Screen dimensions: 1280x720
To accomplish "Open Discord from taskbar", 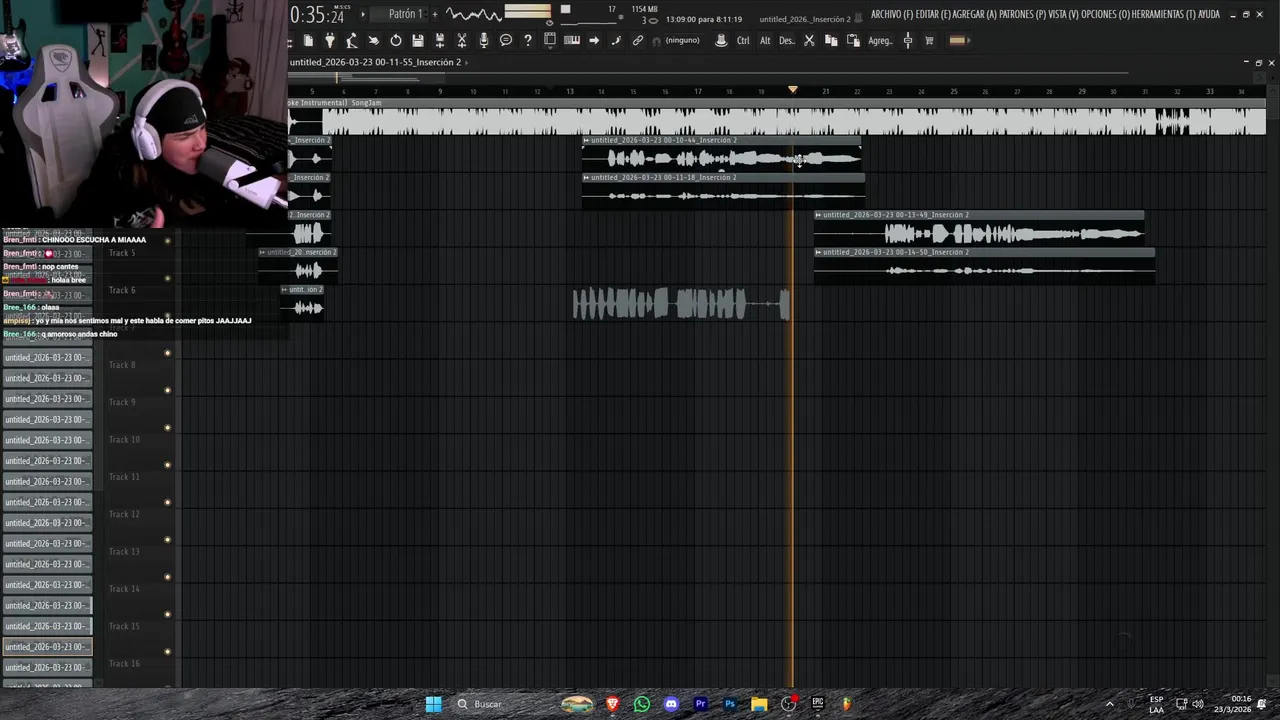I will click(671, 704).
